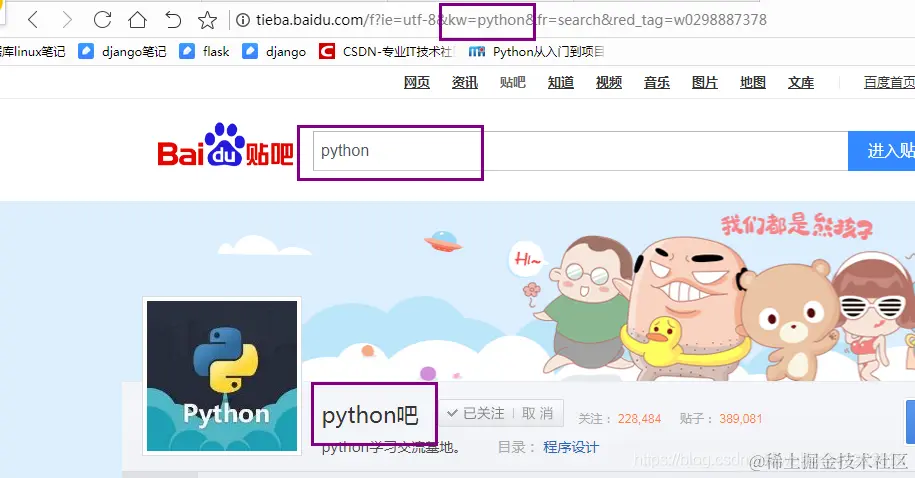915x478 pixels.
Task: Click the undo/restore arrow icon in toolbar
Action: 173,20
